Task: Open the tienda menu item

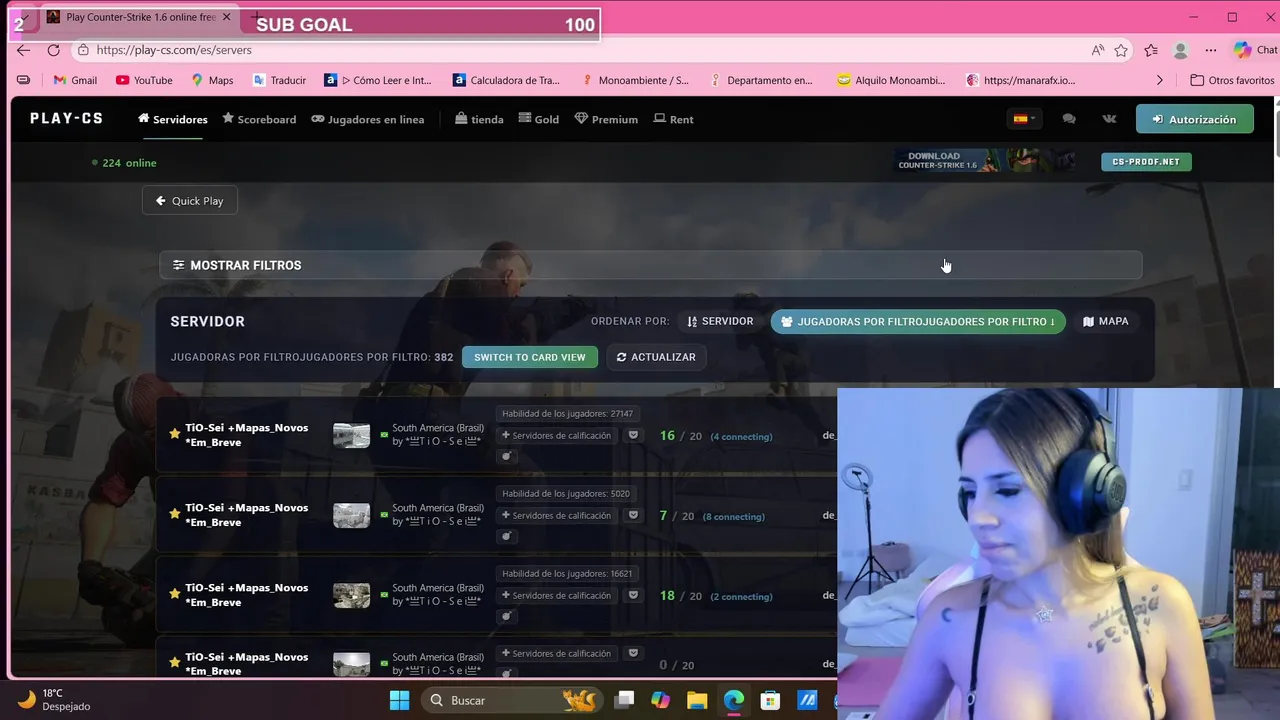Action: (479, 119)
